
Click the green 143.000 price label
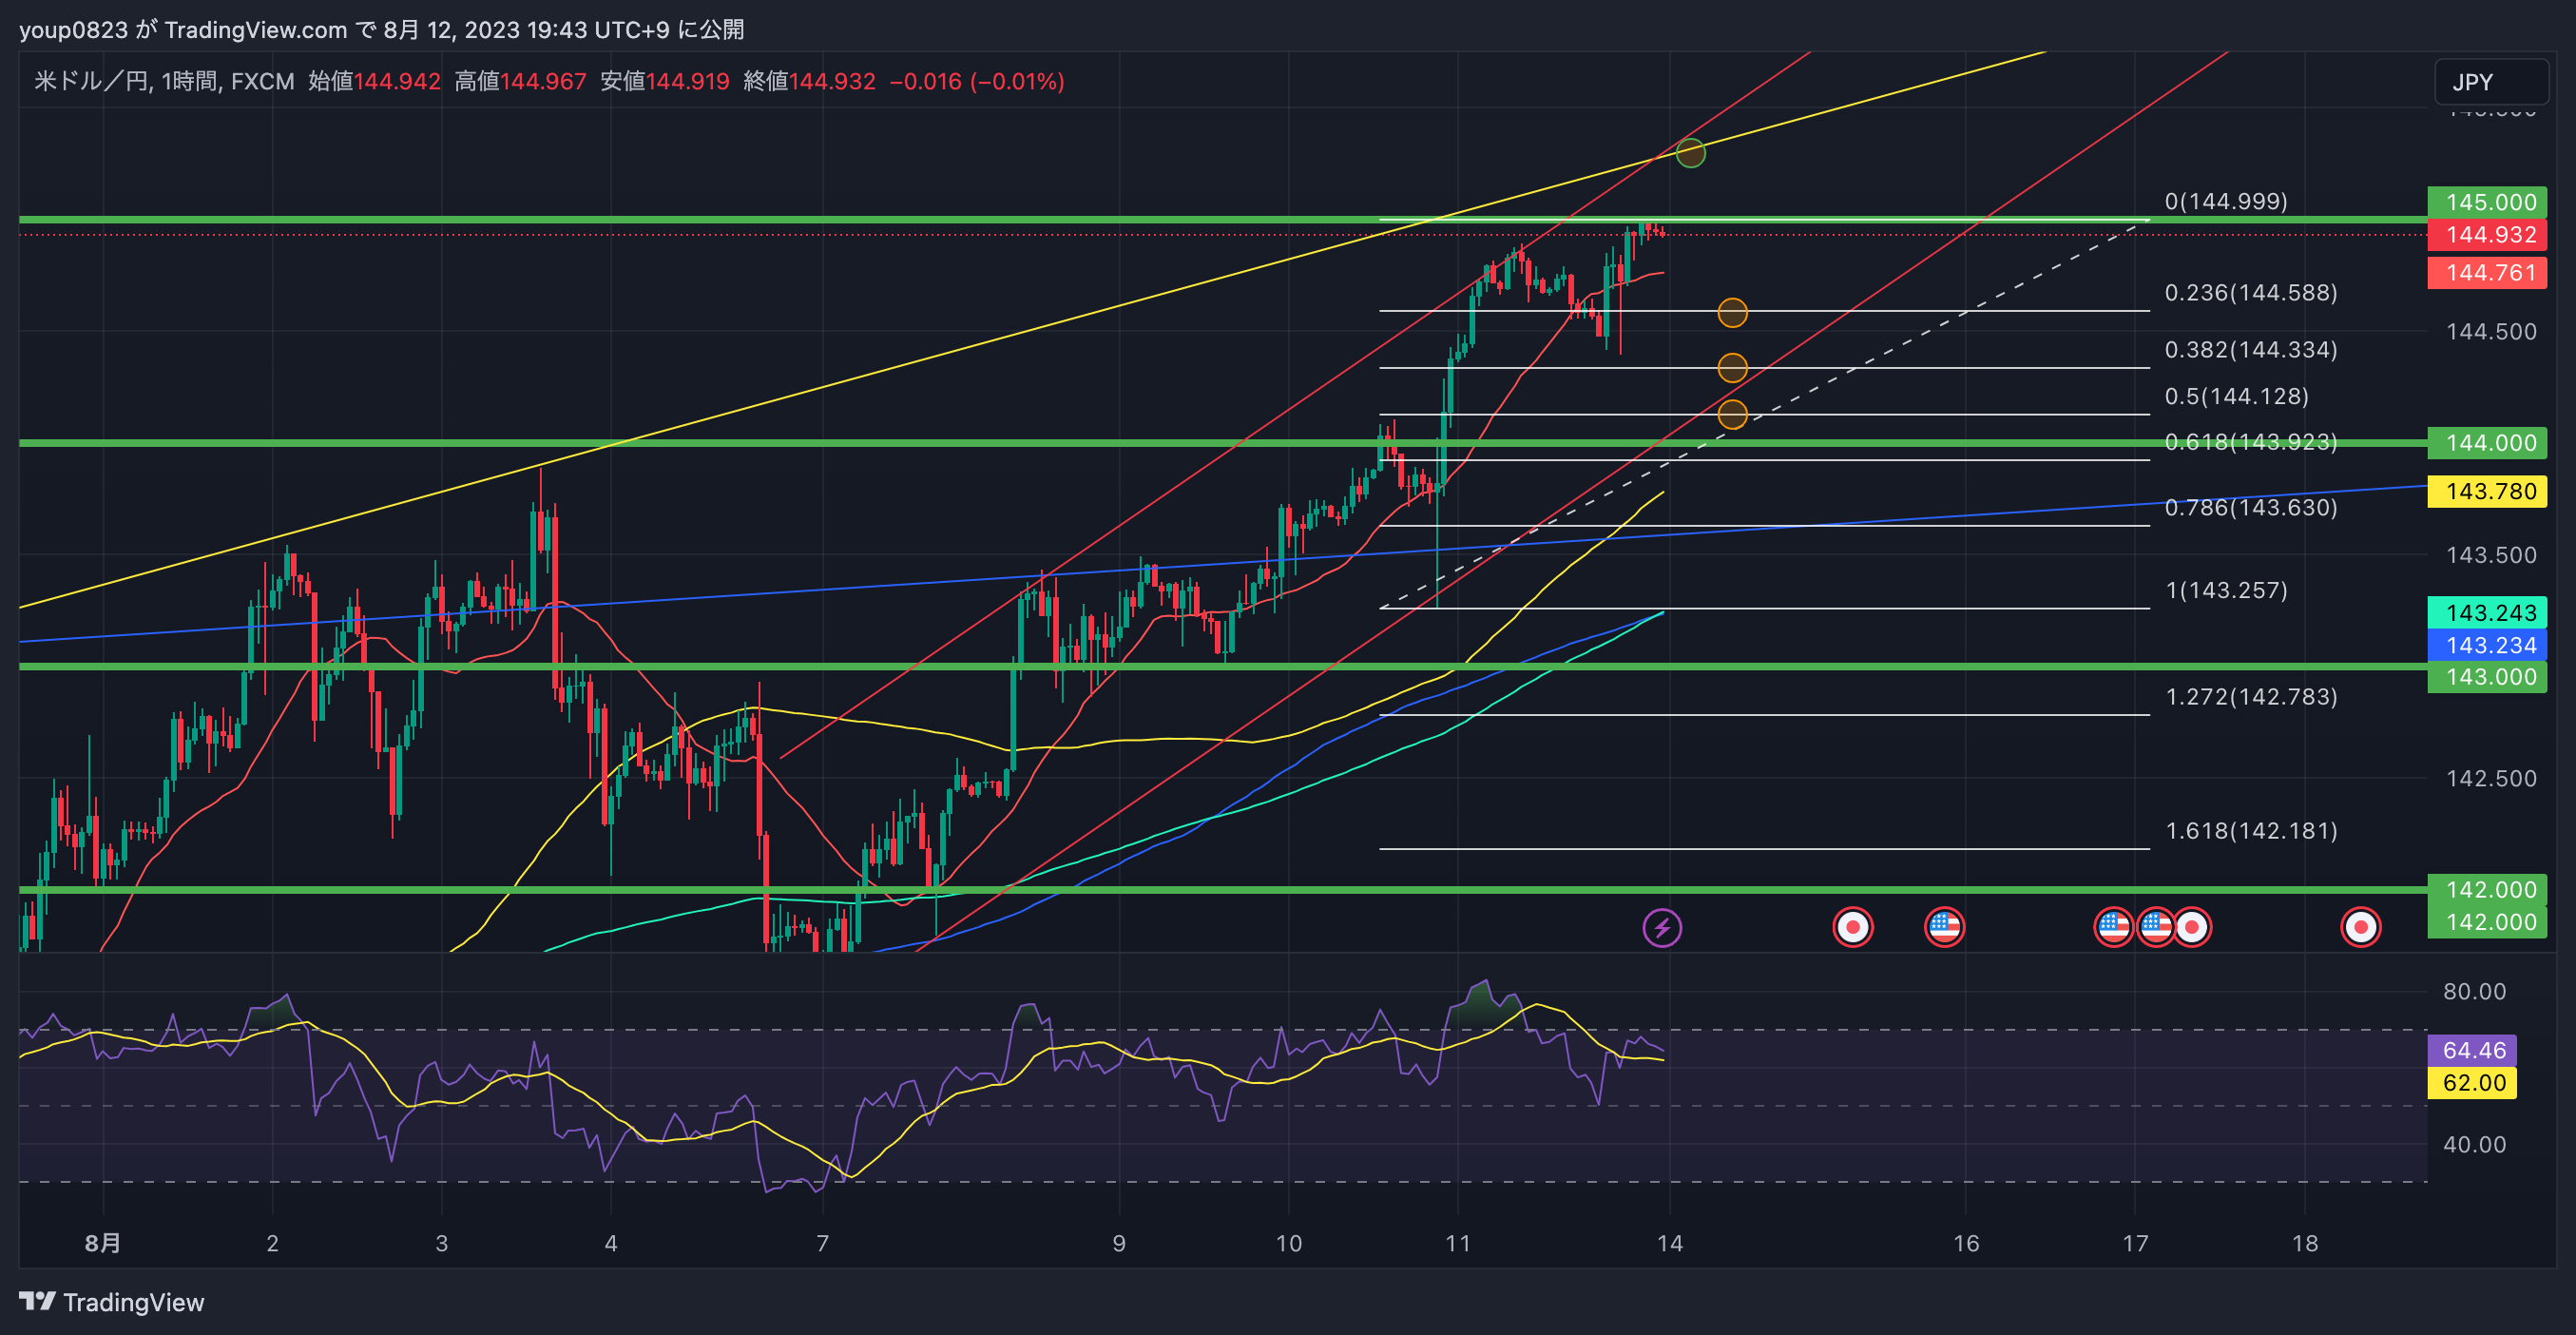point(2487,677)
